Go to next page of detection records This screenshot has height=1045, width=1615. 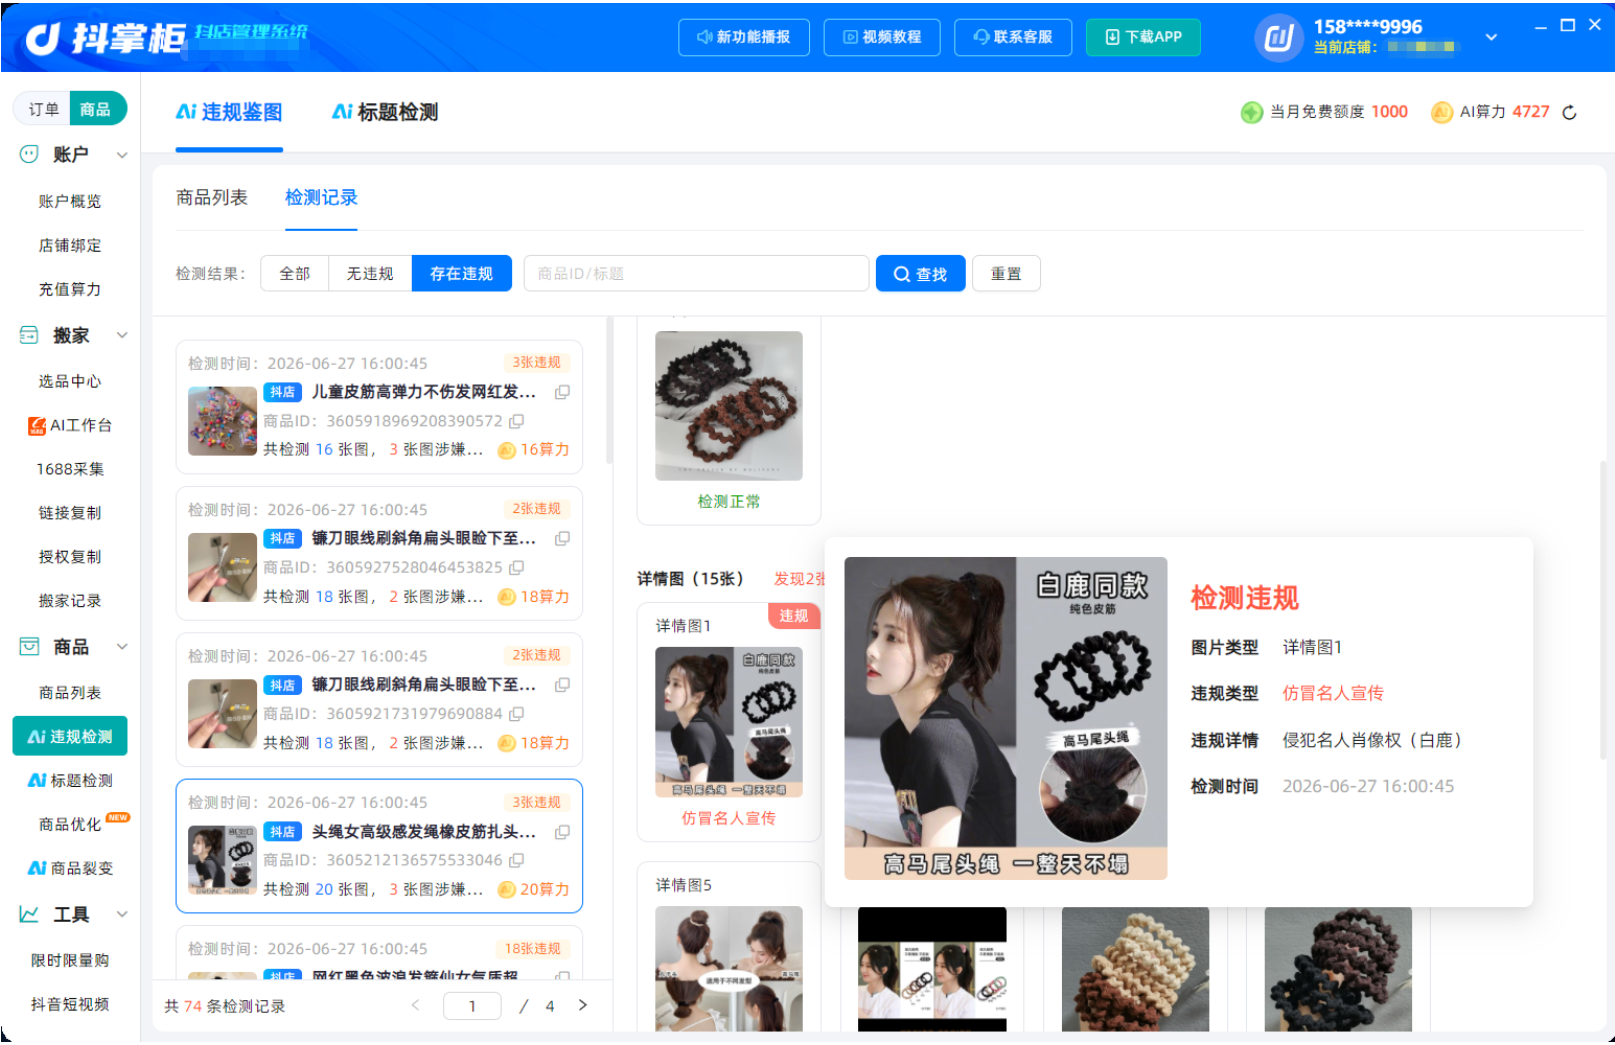(x=583, y=1005)
